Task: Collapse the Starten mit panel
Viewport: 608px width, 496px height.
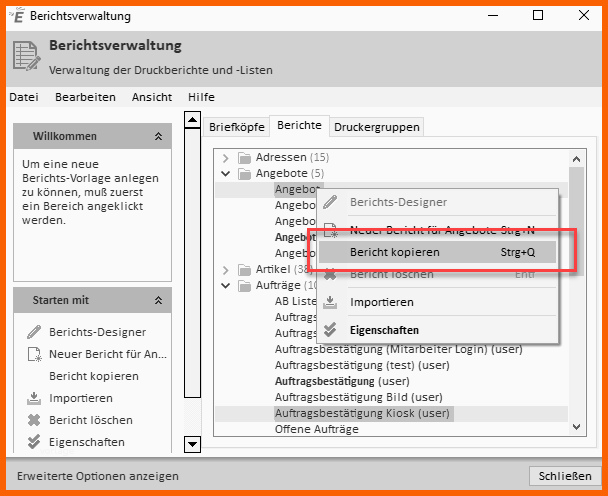Action: click(x=158, y=300)
